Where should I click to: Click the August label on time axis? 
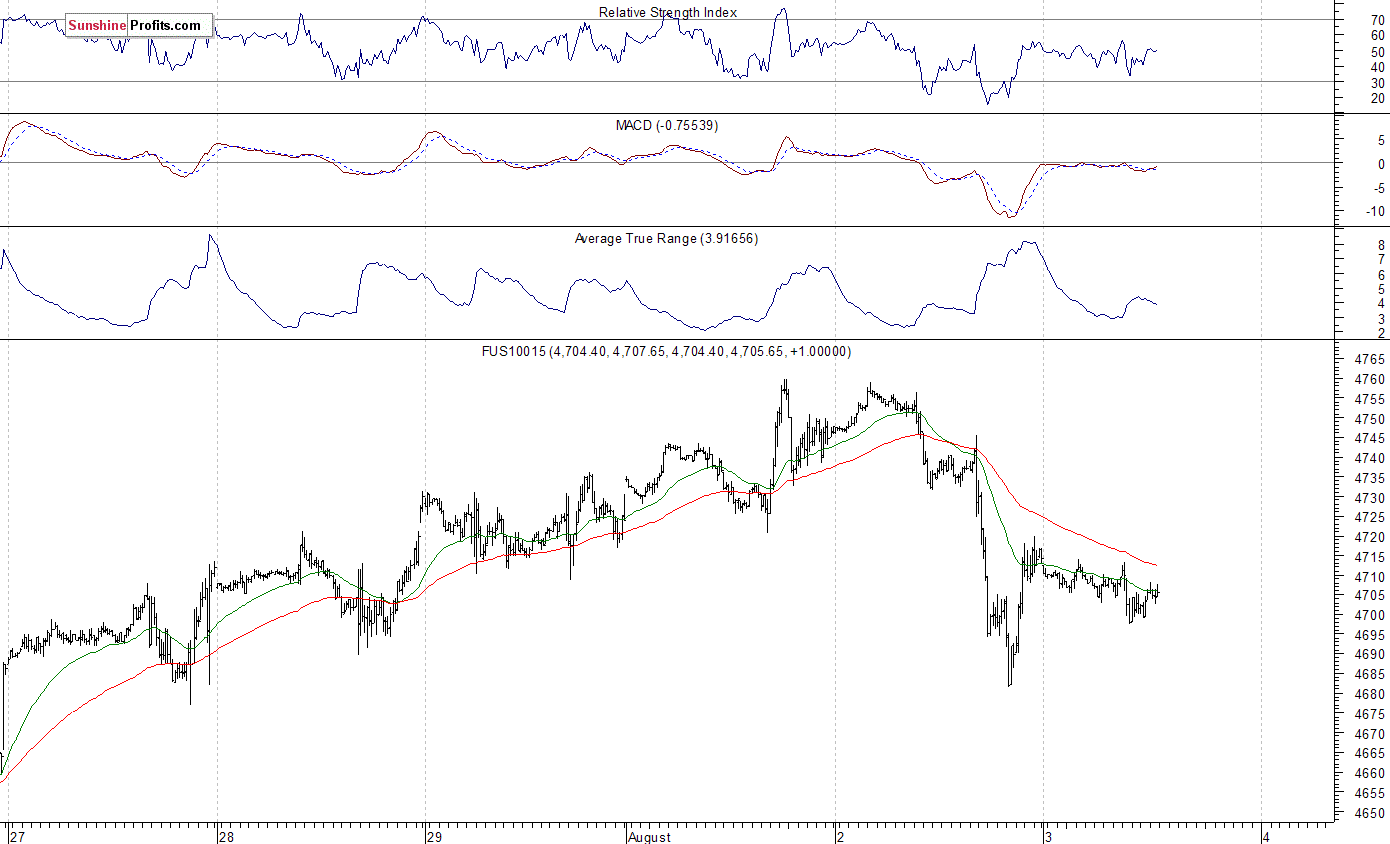[x=651, y=837]
